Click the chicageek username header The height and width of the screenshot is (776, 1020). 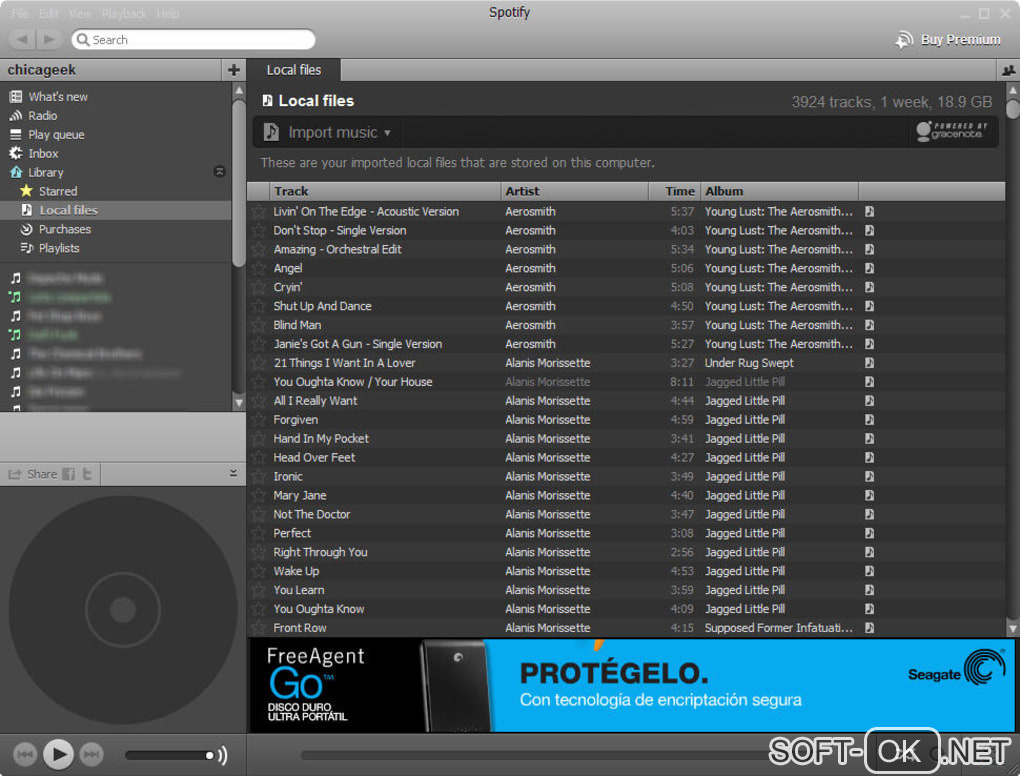pos(42,70)
